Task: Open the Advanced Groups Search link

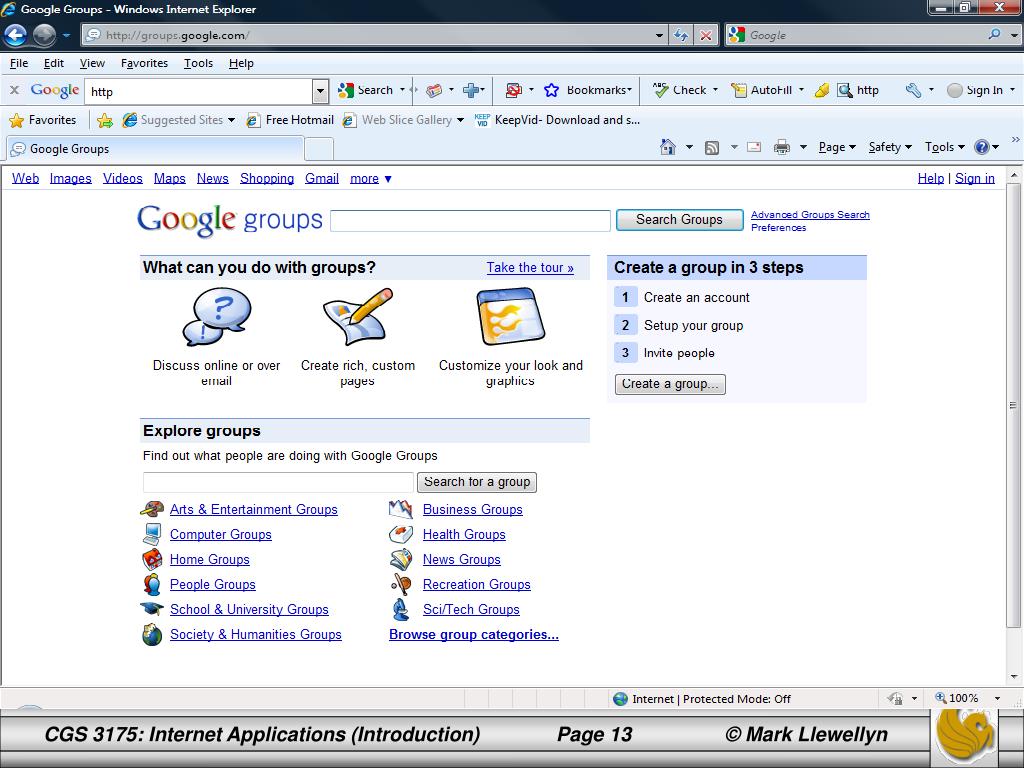Action: (810, 214)
